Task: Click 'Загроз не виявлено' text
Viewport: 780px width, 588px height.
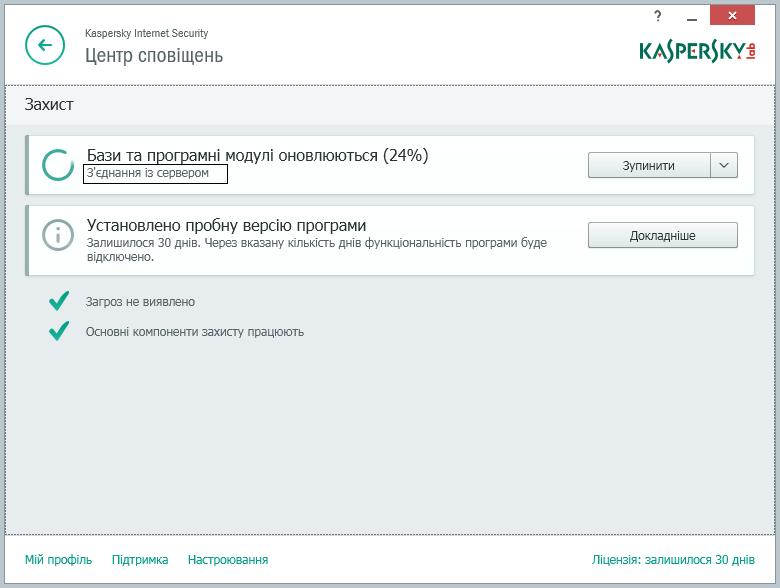Action: (140, 302)
